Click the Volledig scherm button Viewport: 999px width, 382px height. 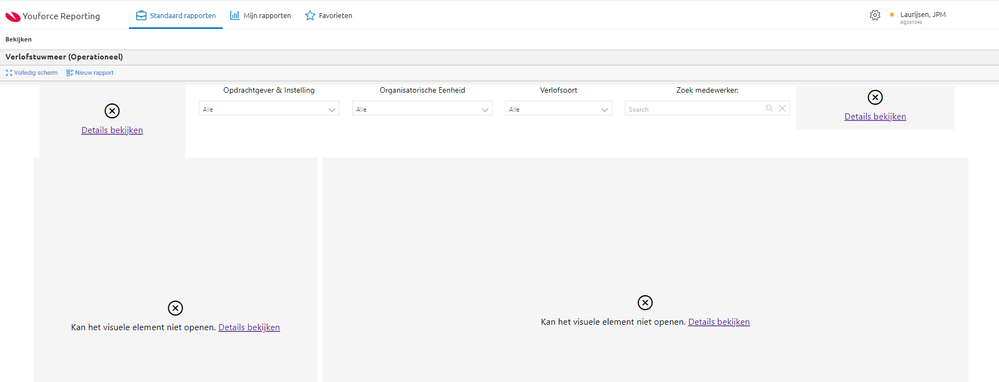pyautogui.click(x=31, y=73)
